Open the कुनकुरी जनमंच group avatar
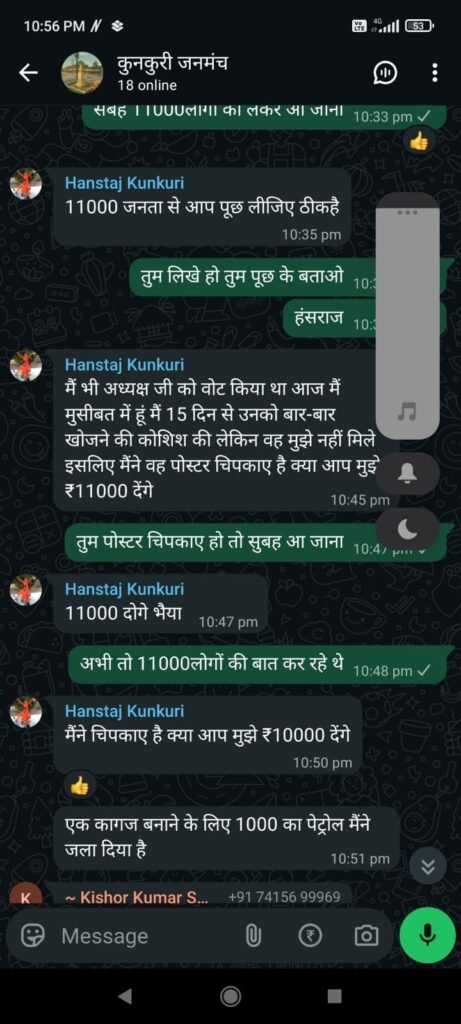 click(82, 72)
